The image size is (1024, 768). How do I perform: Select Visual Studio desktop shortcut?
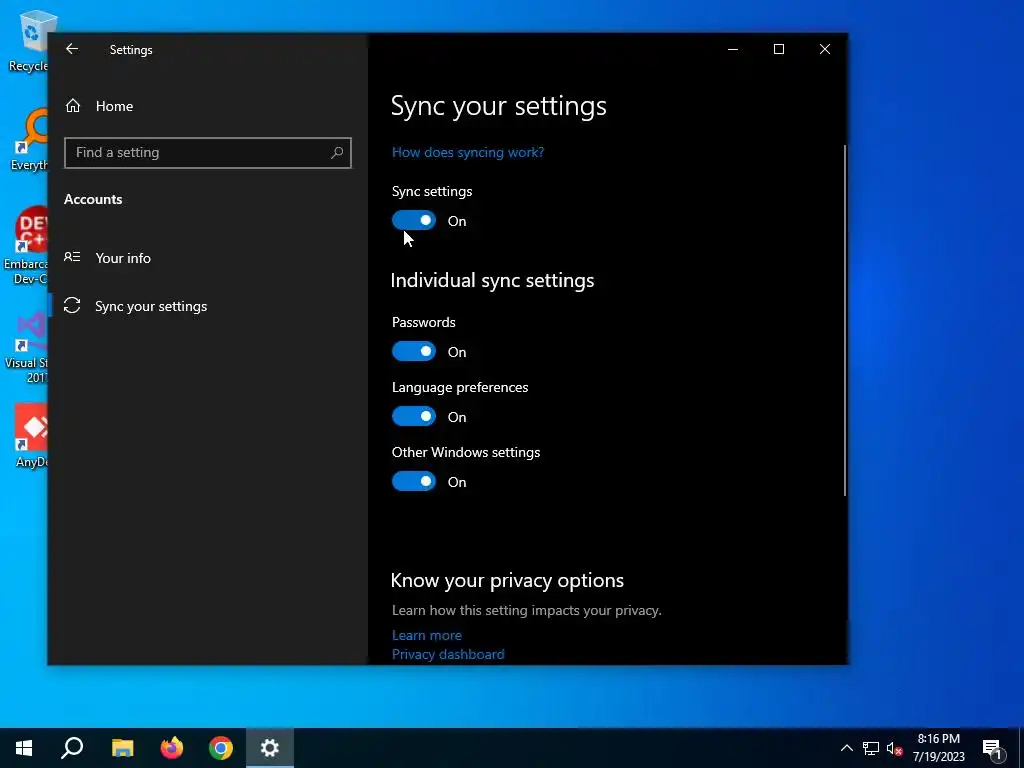(x=27, y=347)
